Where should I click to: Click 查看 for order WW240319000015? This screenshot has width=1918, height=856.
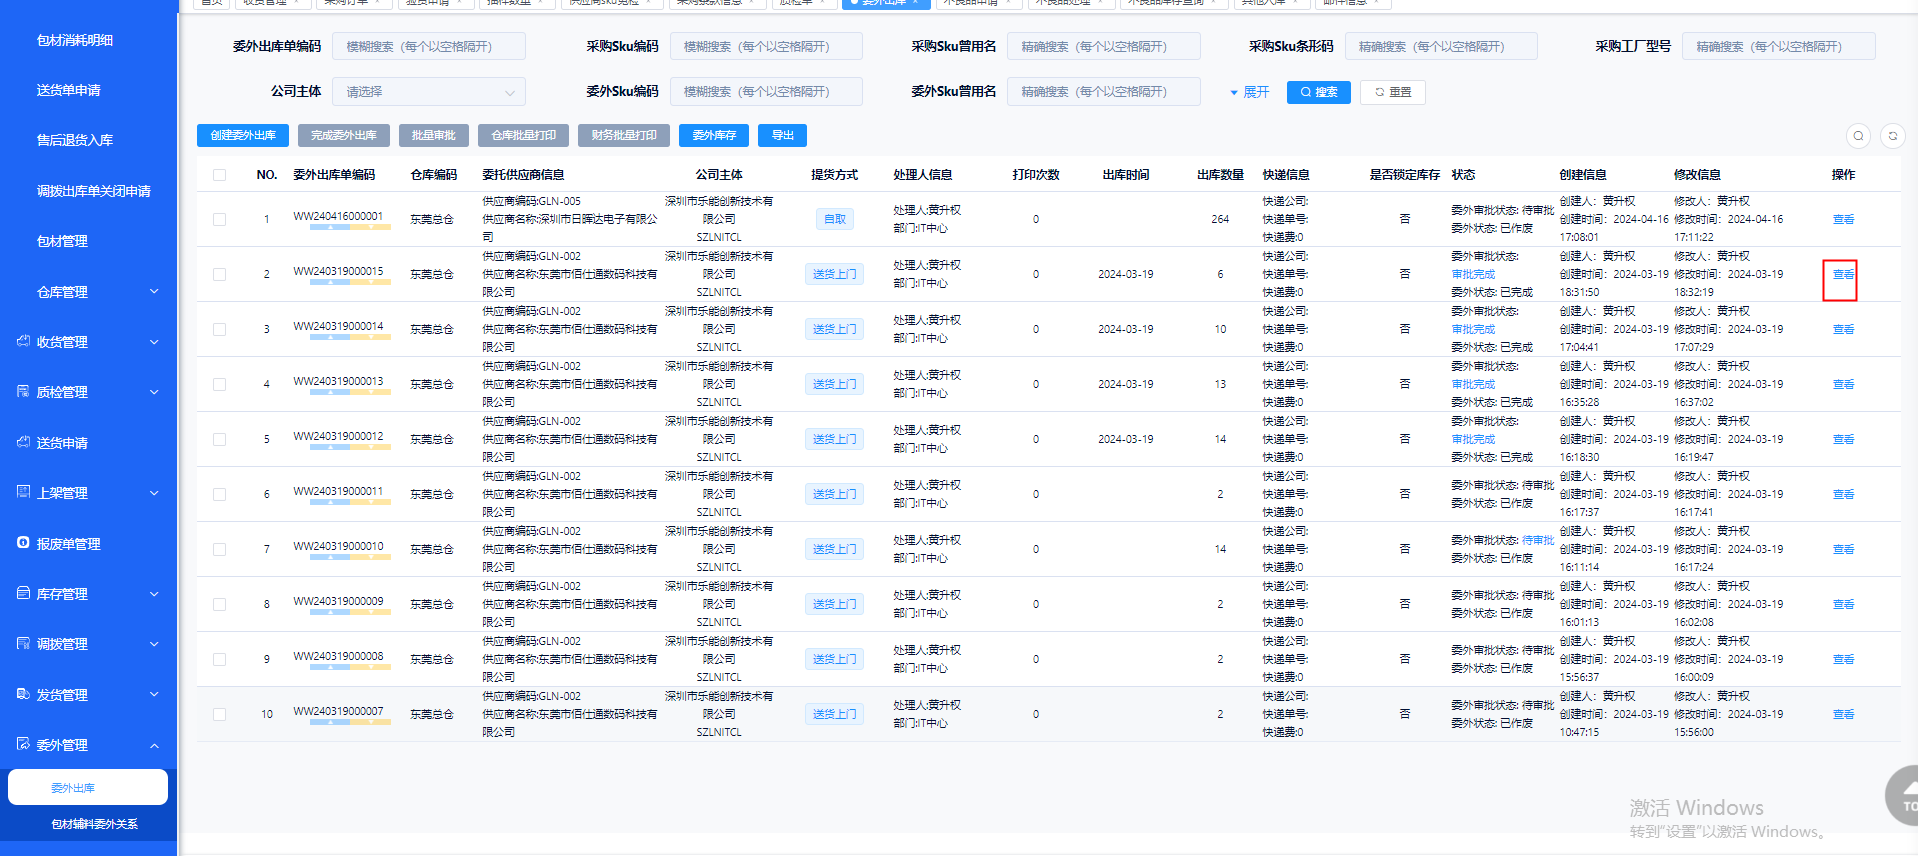[1842, 275]
